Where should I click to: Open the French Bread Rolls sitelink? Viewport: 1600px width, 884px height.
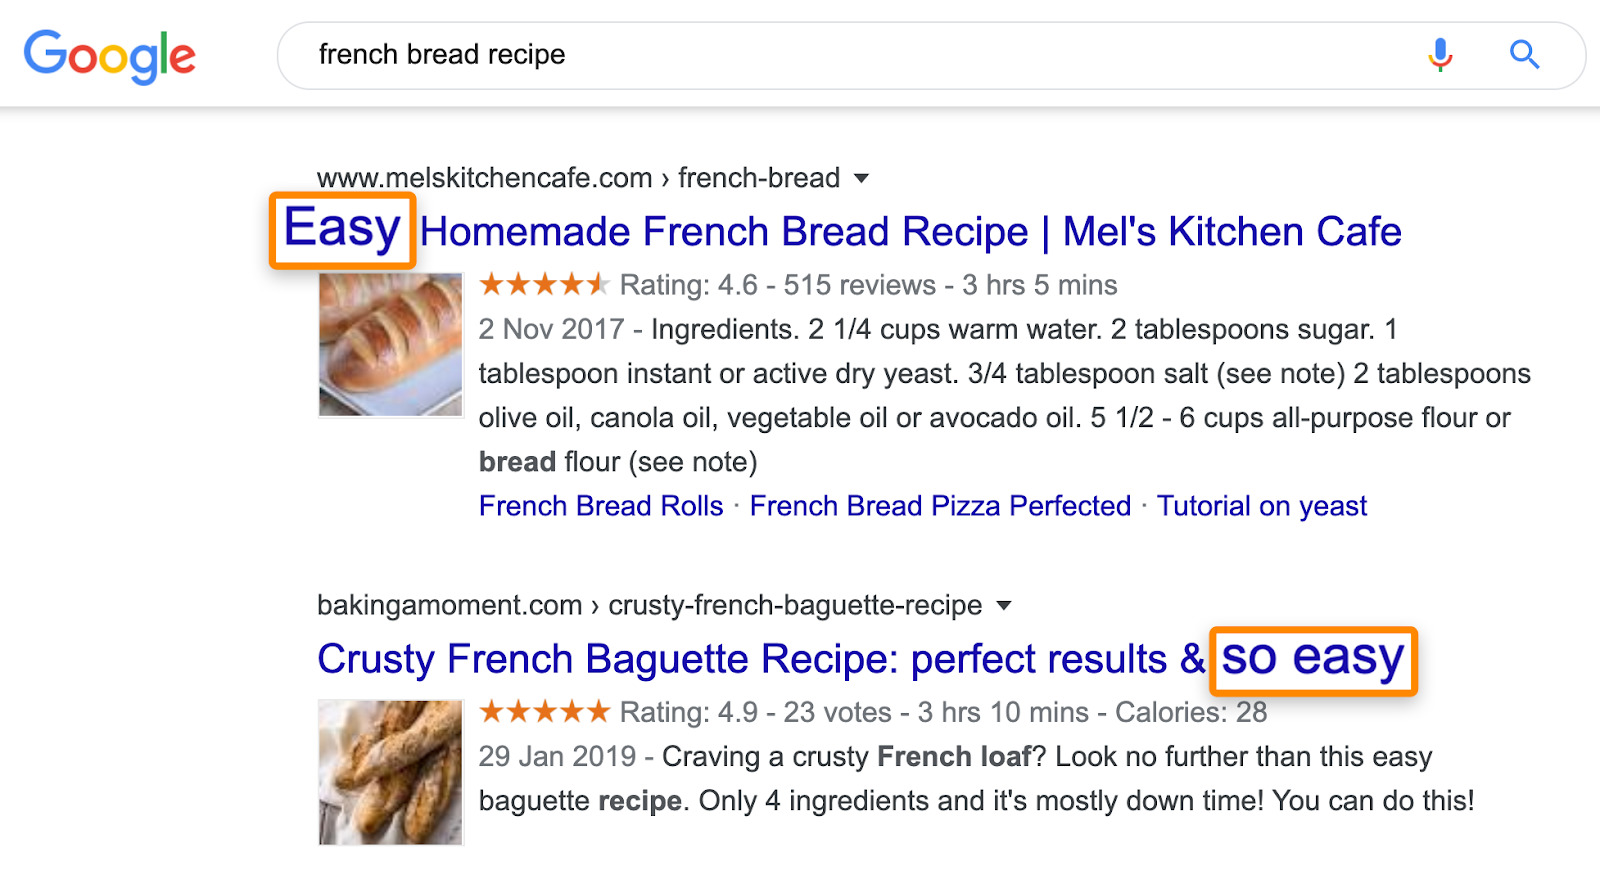click(601, 506)
